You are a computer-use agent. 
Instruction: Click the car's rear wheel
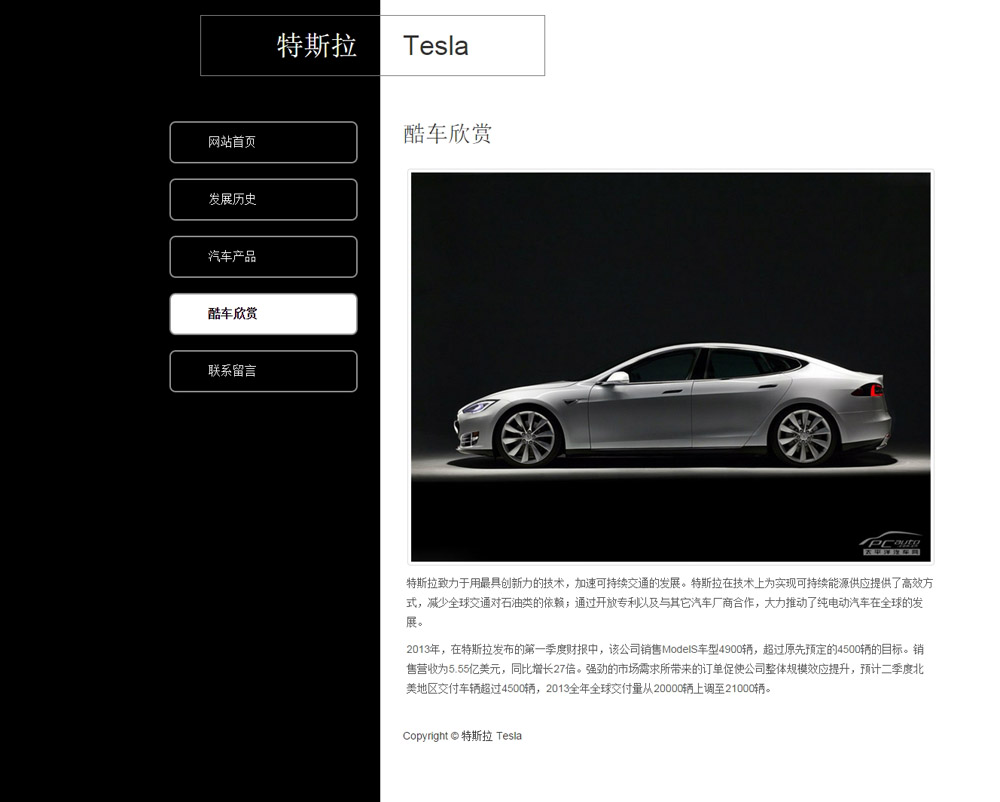click(804, 437)
